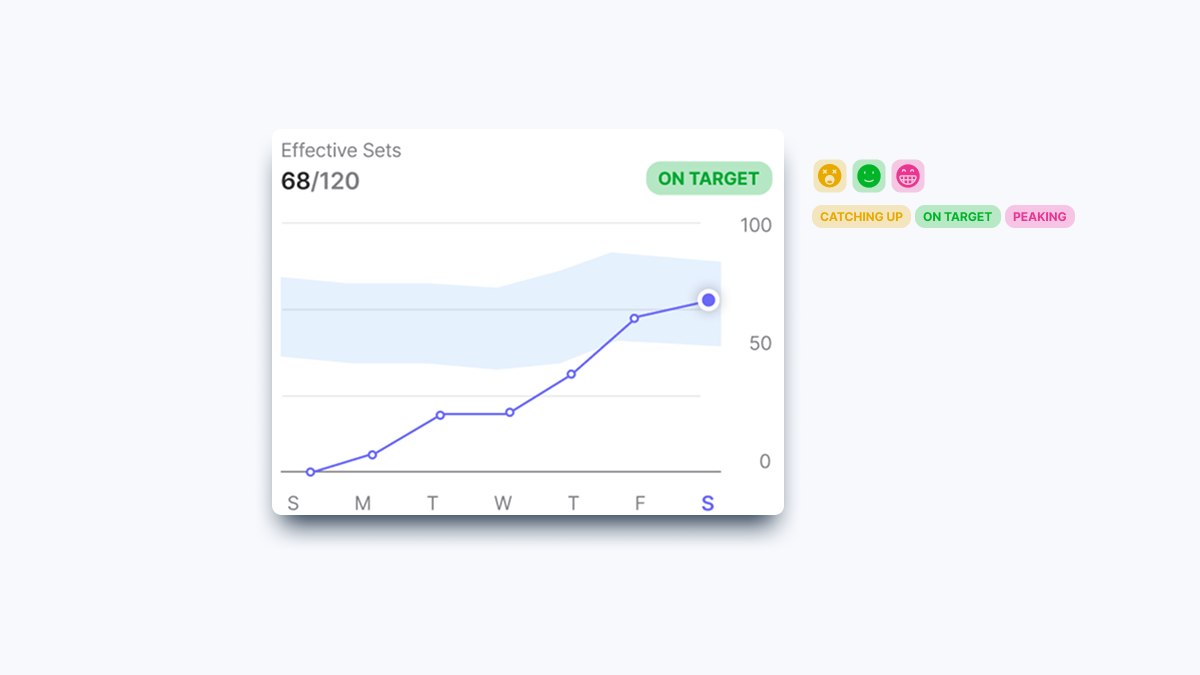Viewport: 1200px width, 675px height.
Task: Select the F day label on the axis
Action: [x=640, y=503]
